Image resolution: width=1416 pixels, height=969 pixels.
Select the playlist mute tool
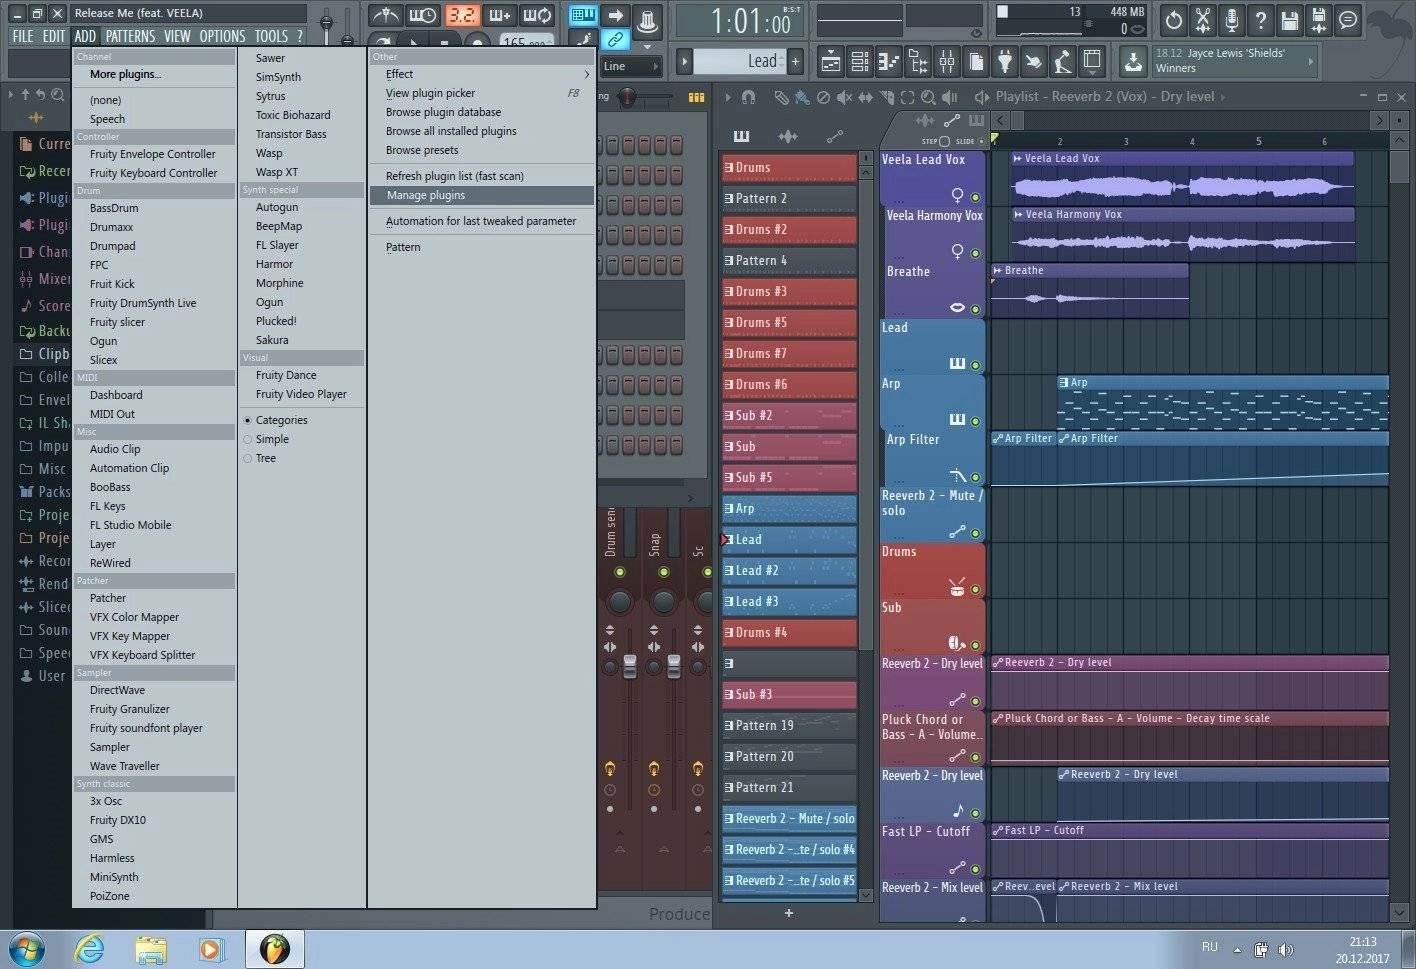pos(844,97)
